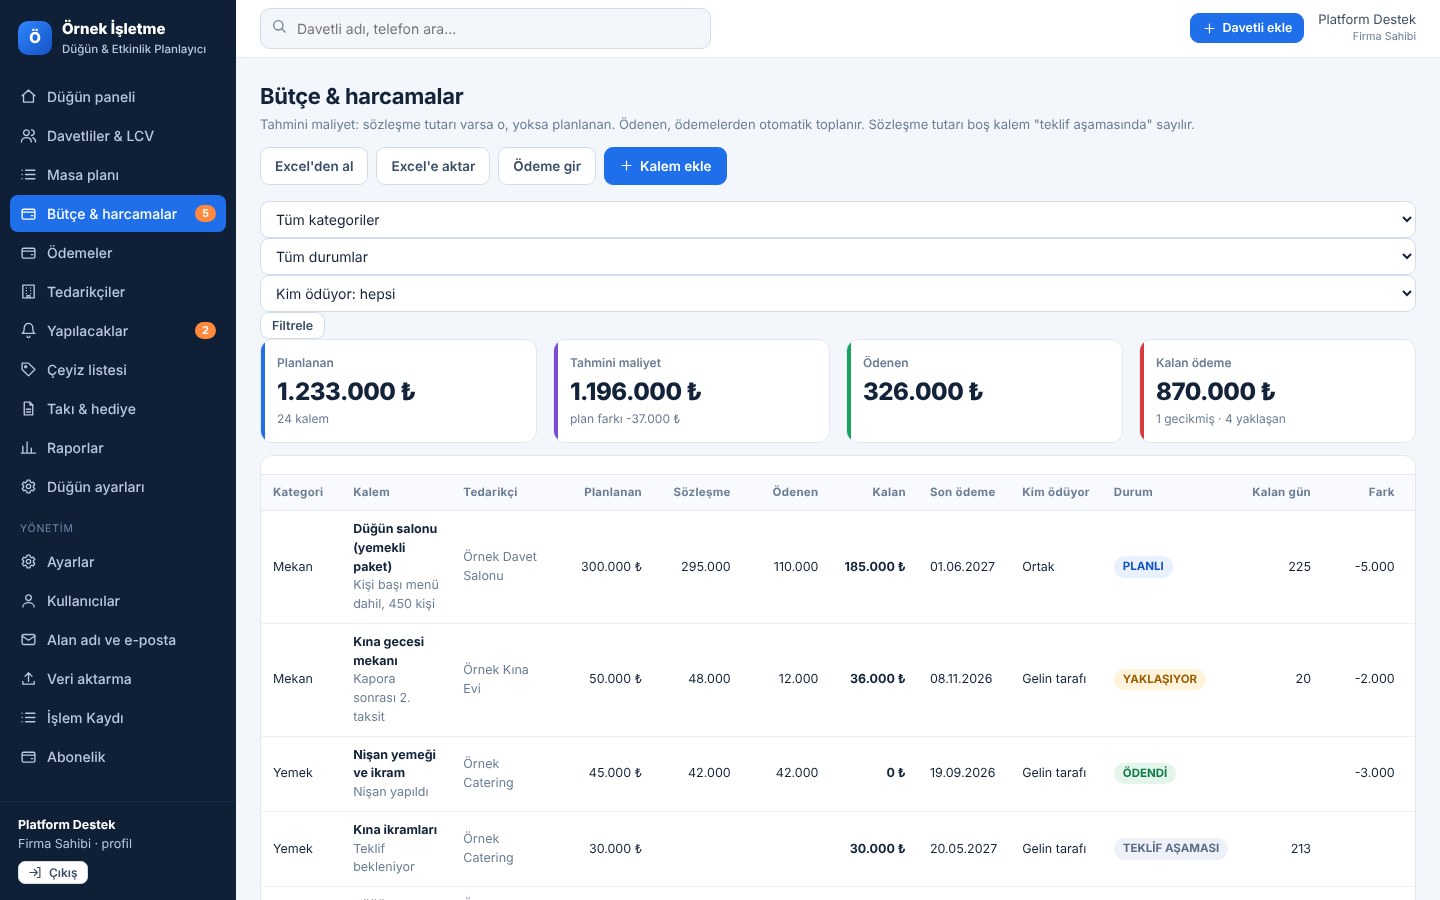
Task: Click the Davetliler & LCV people icon
Action: click(28, 136)
